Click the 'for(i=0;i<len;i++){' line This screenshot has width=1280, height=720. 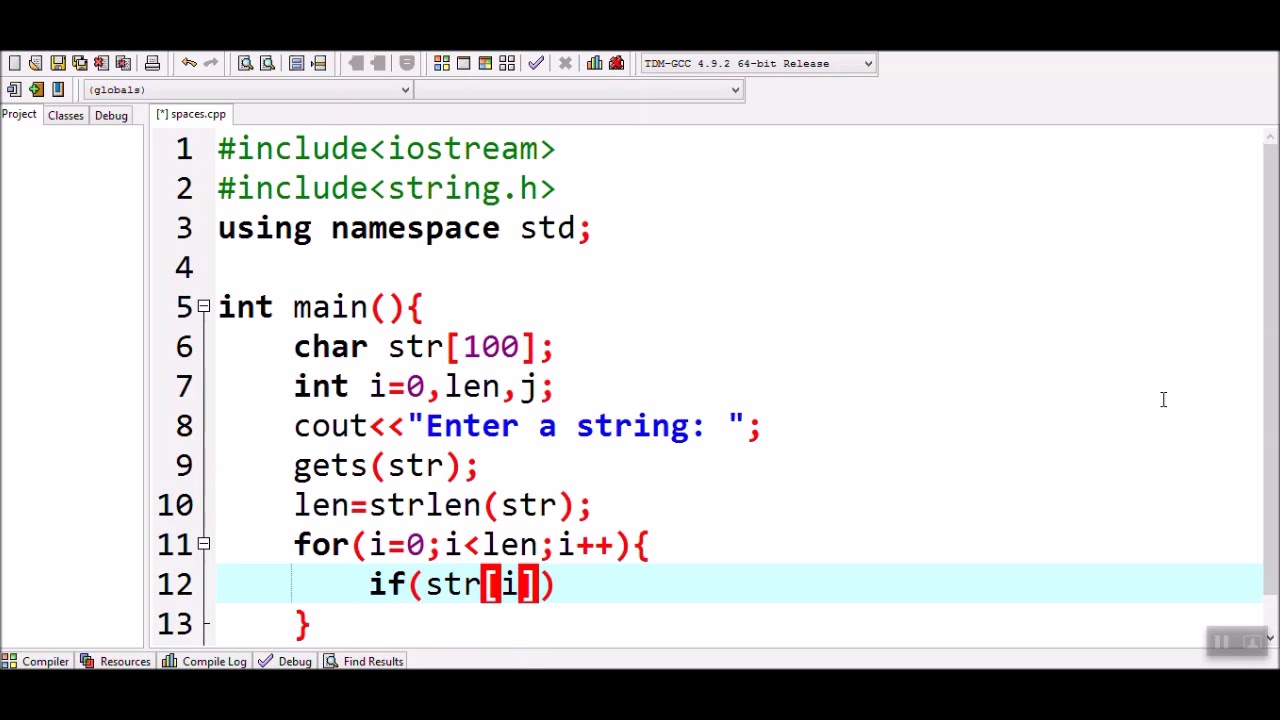coord(471,545)
